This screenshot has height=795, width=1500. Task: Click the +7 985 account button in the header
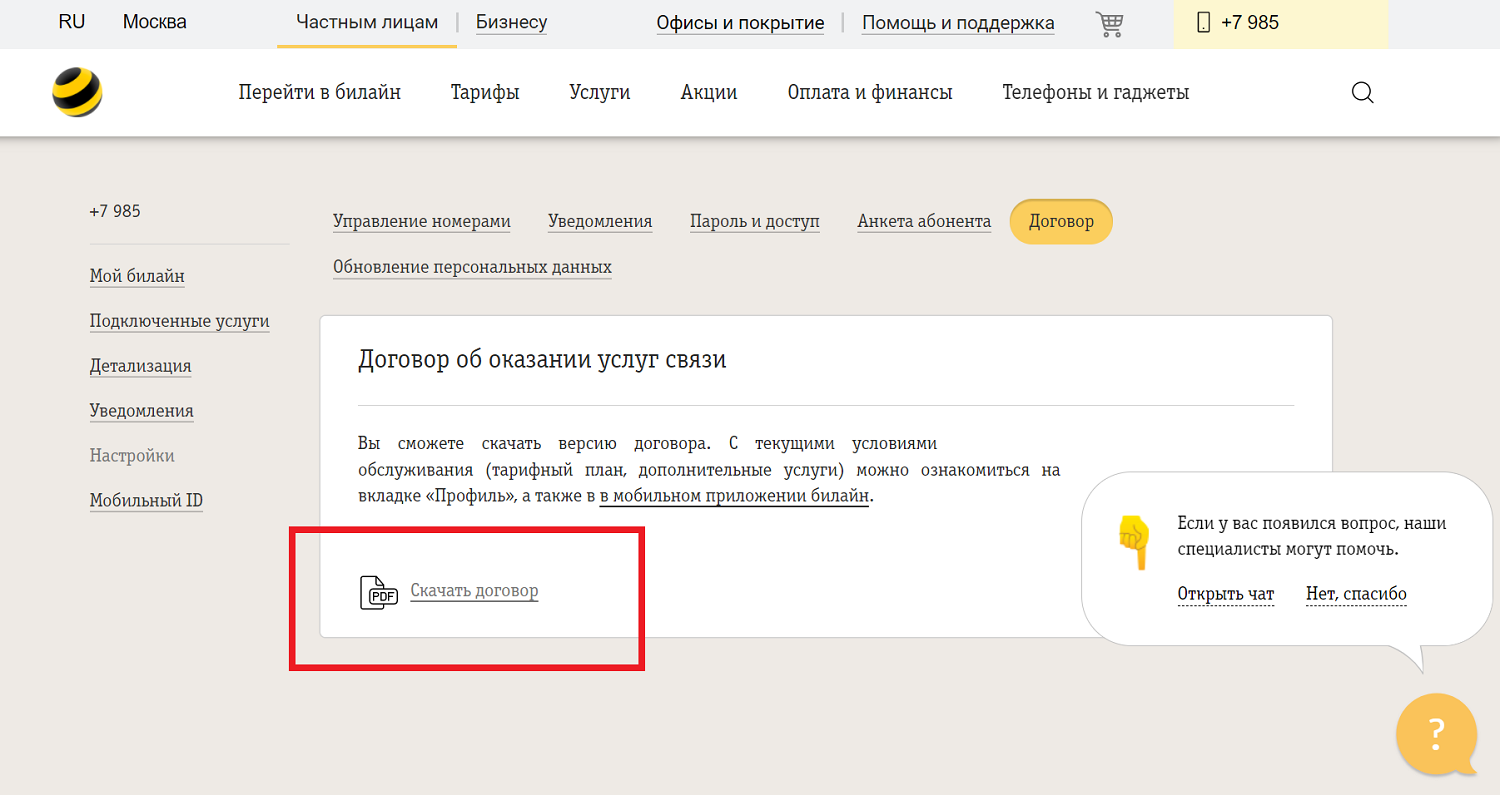point(1280,24)
